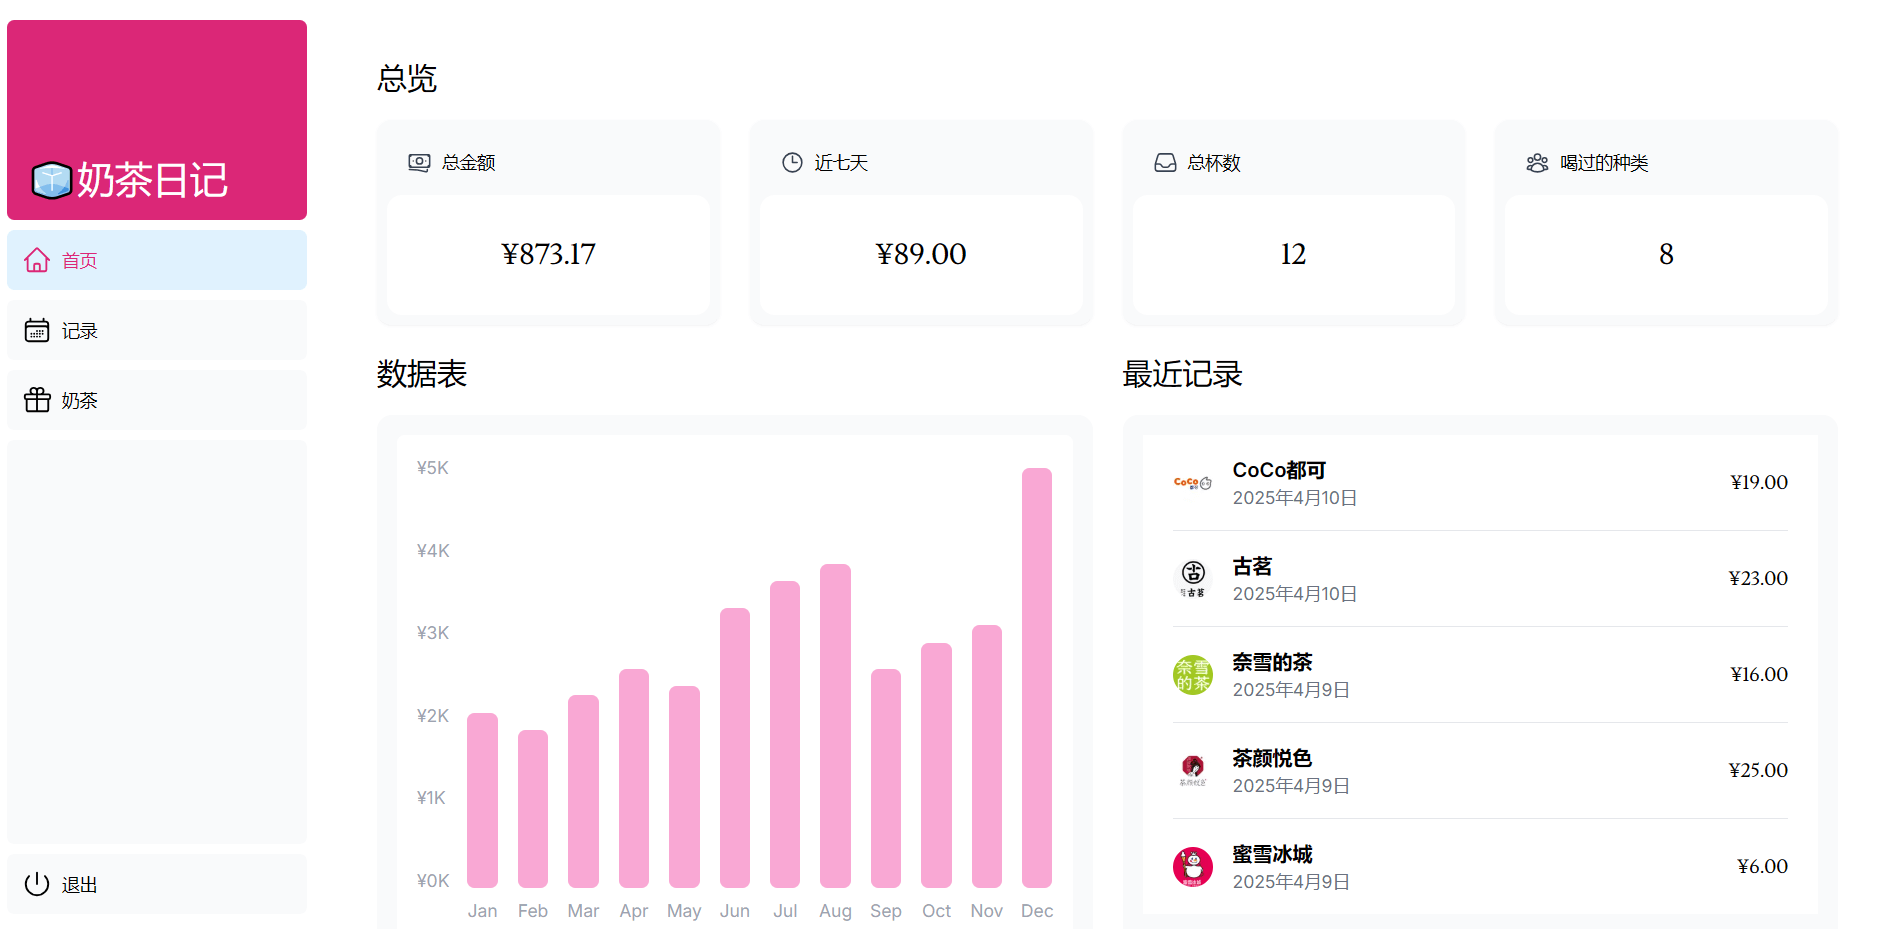Viewport: 1898px width, 929px height.
Task: Select the varieties count value 8
Action: point(1666,254)
